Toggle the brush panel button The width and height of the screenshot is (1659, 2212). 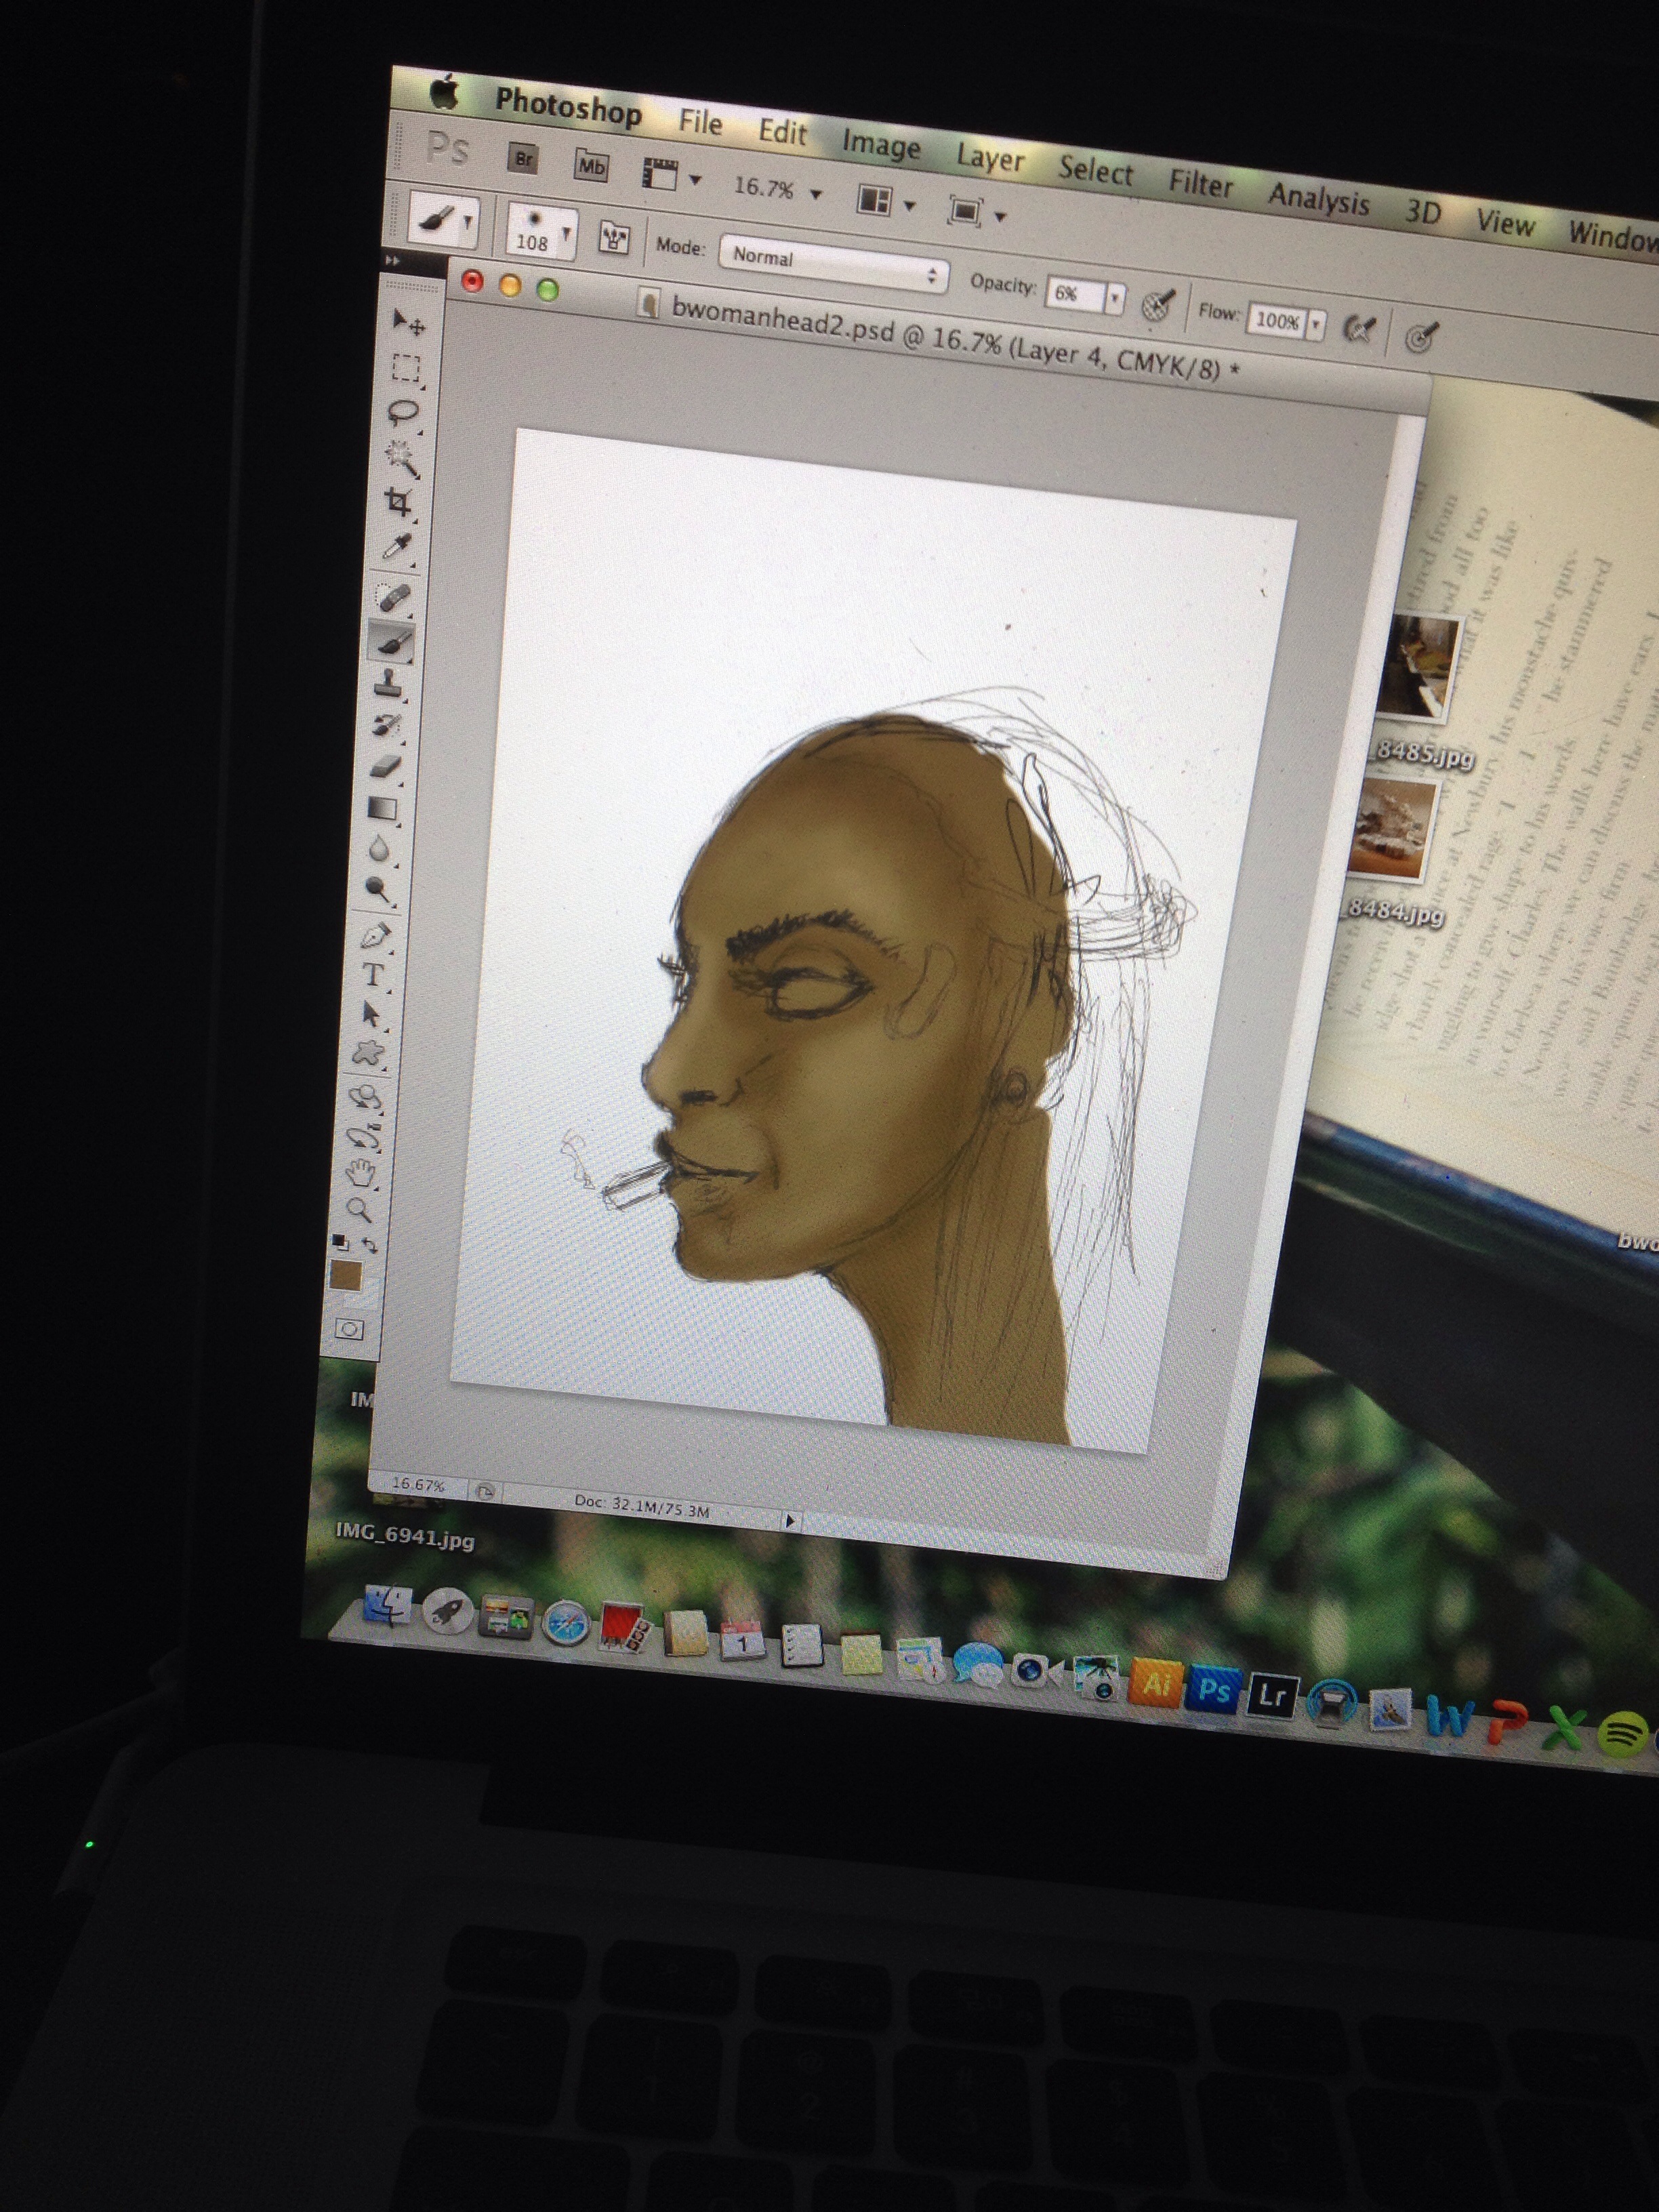point(613,238)
